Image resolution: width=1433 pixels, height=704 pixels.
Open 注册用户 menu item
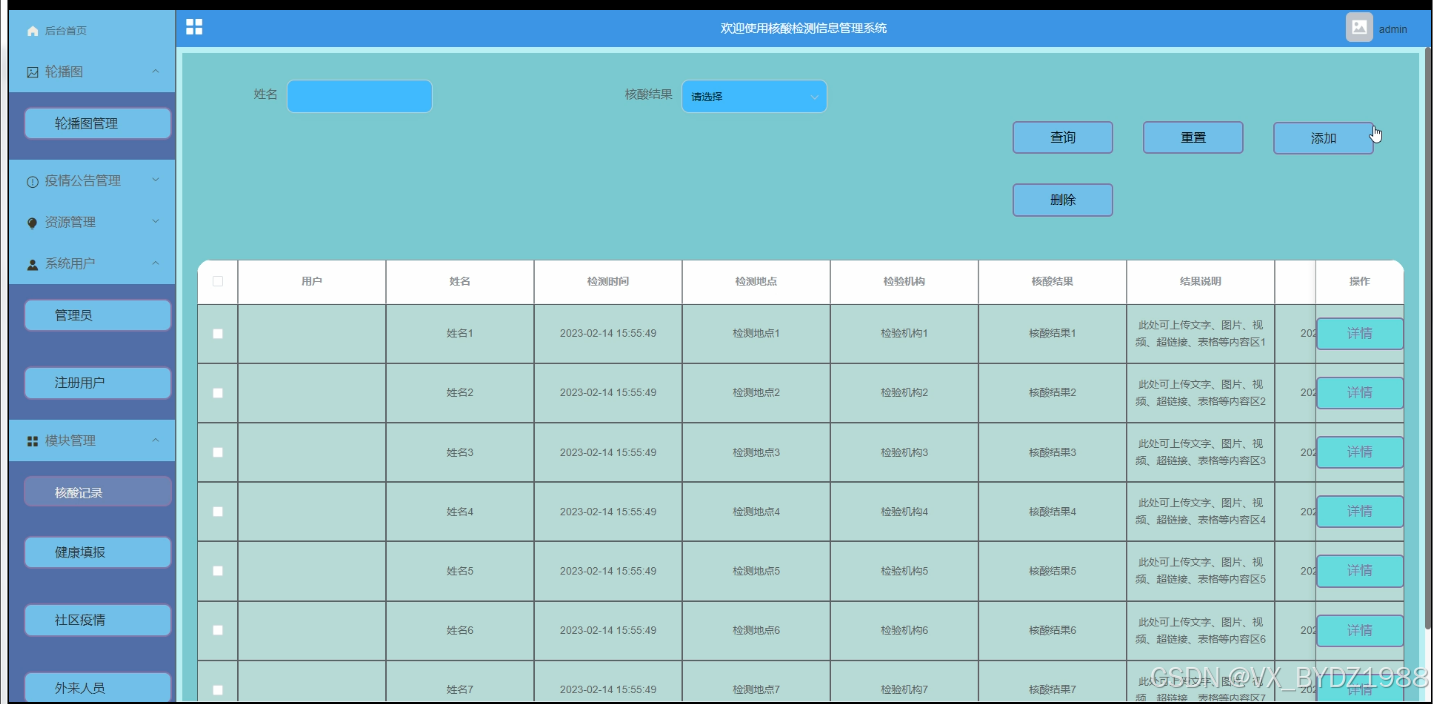98,383
